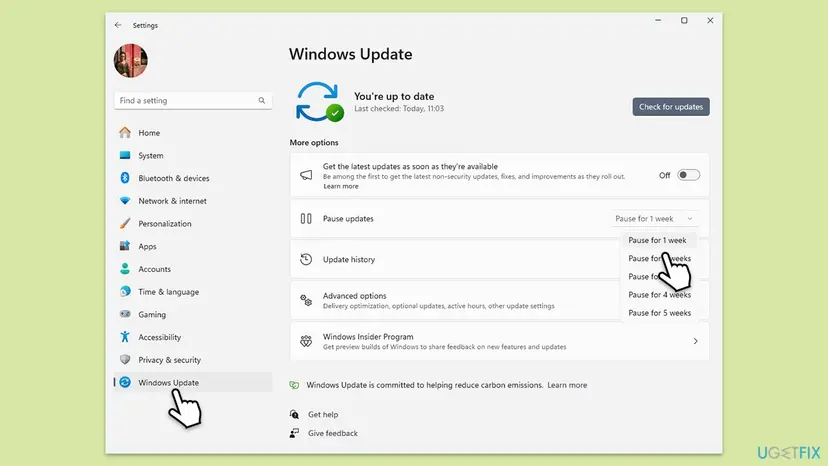Choose Pause for 1 week option
This screenshot has height=466, width=828.
click(x=657, y=240)
